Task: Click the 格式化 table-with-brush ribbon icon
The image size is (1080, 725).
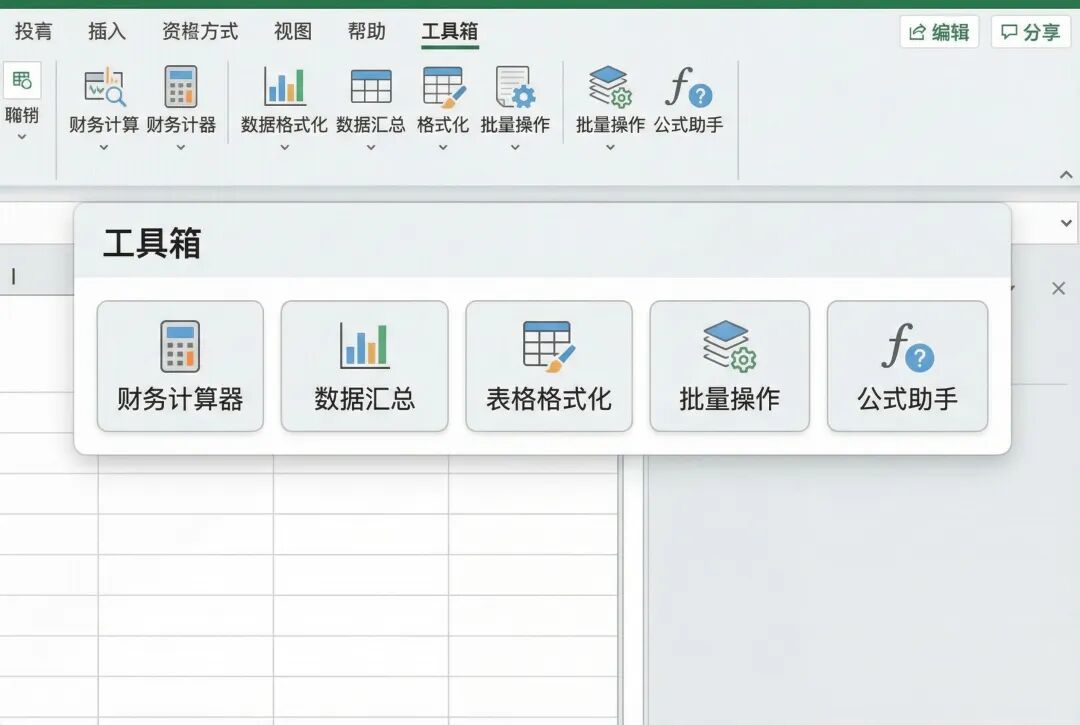Action: pyautogui.click(x=444, y=87)
